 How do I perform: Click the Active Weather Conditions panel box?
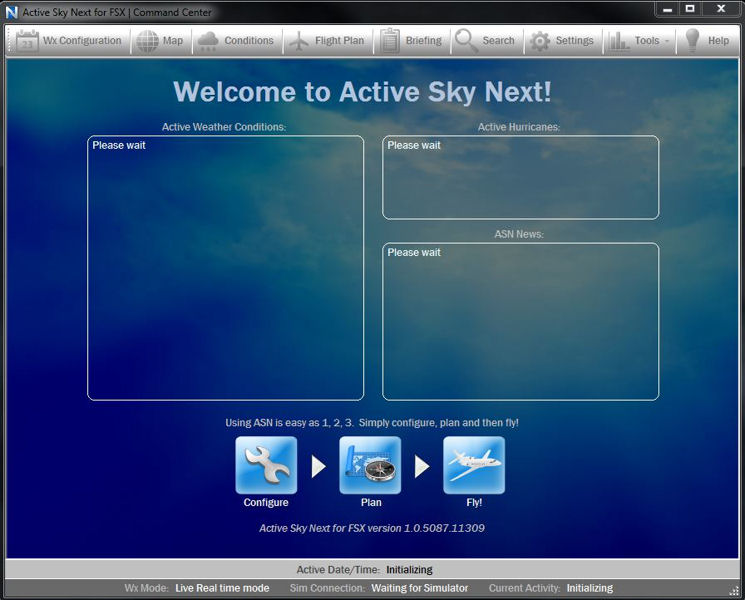(x=226, y=268)
